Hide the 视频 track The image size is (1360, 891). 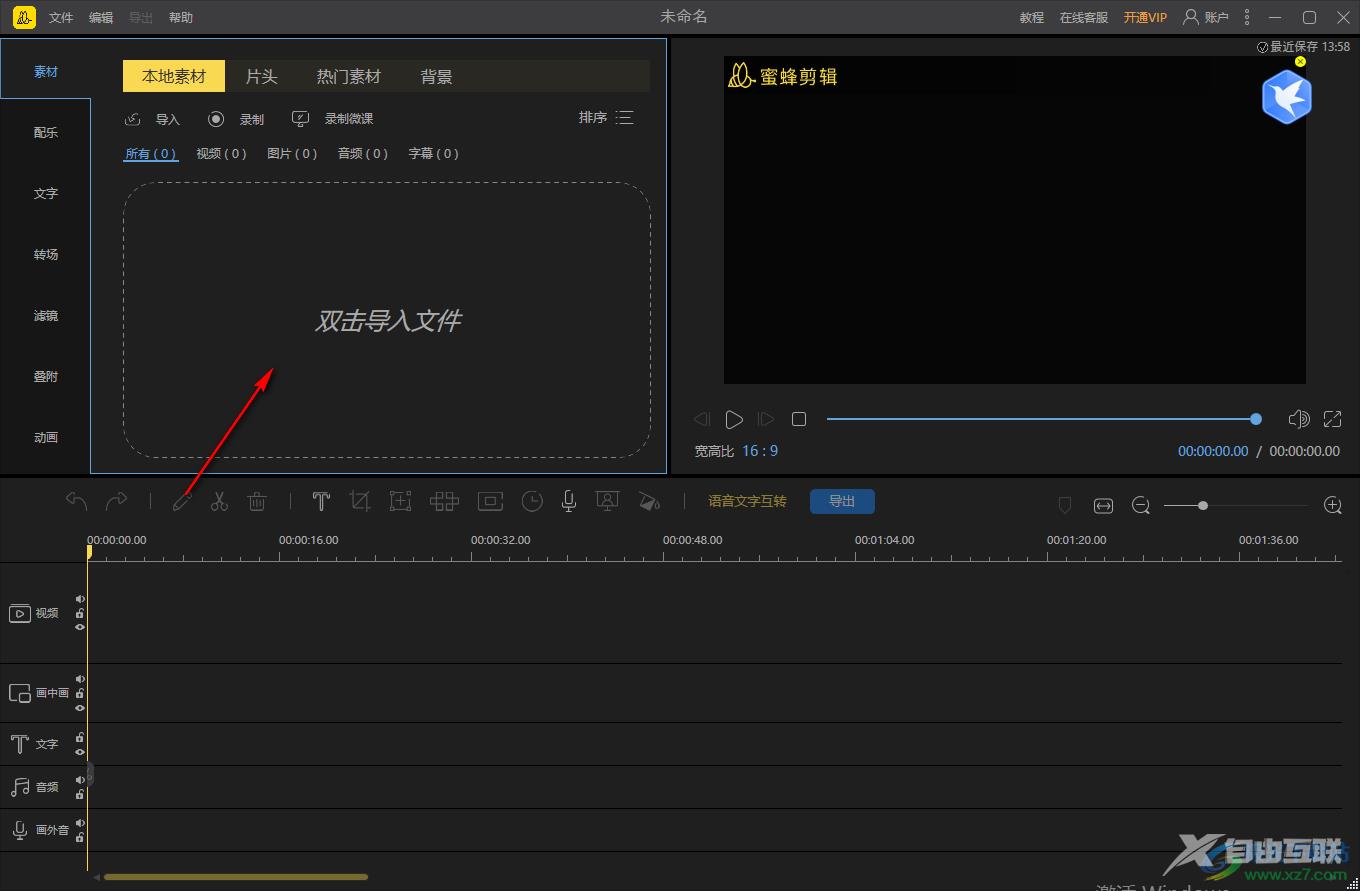(x=80, y=627)
